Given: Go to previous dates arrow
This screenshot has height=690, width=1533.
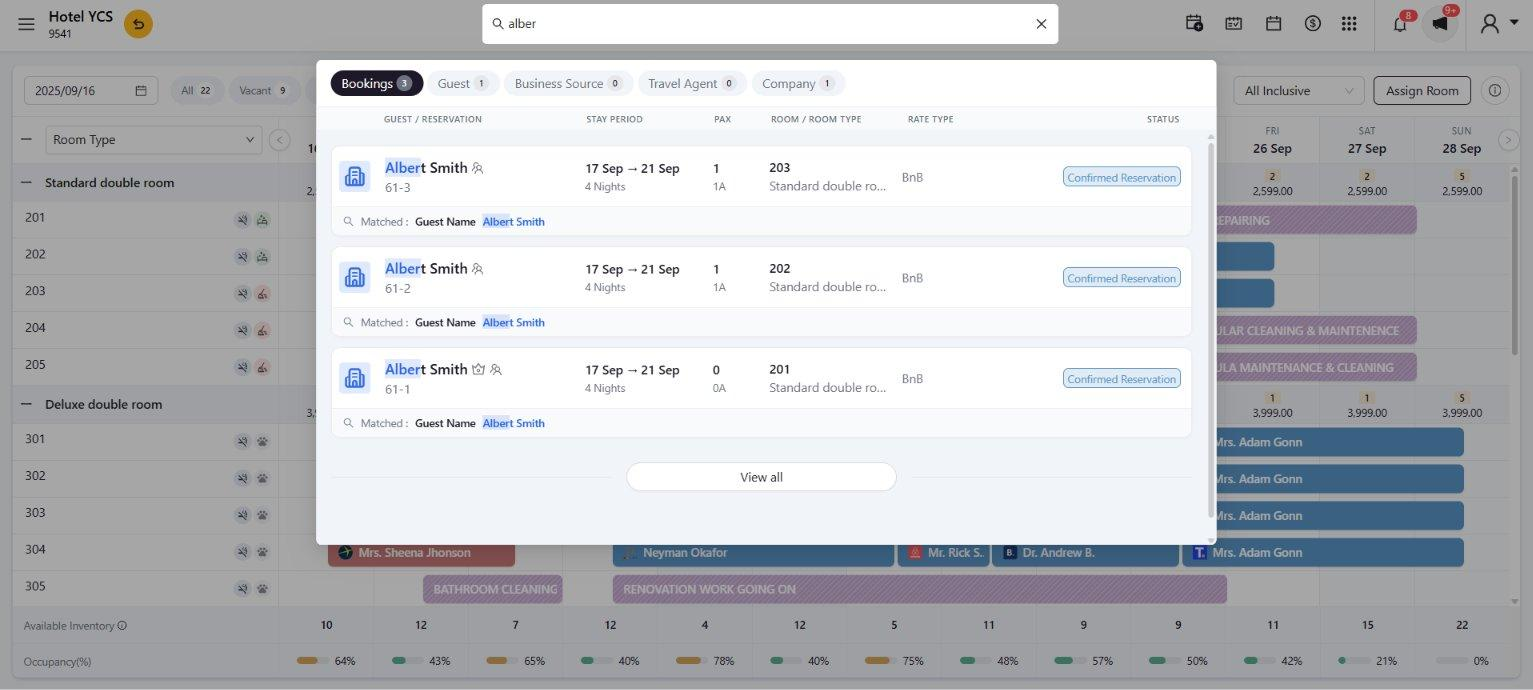Looking at the screenshot, I should (280, 140).
